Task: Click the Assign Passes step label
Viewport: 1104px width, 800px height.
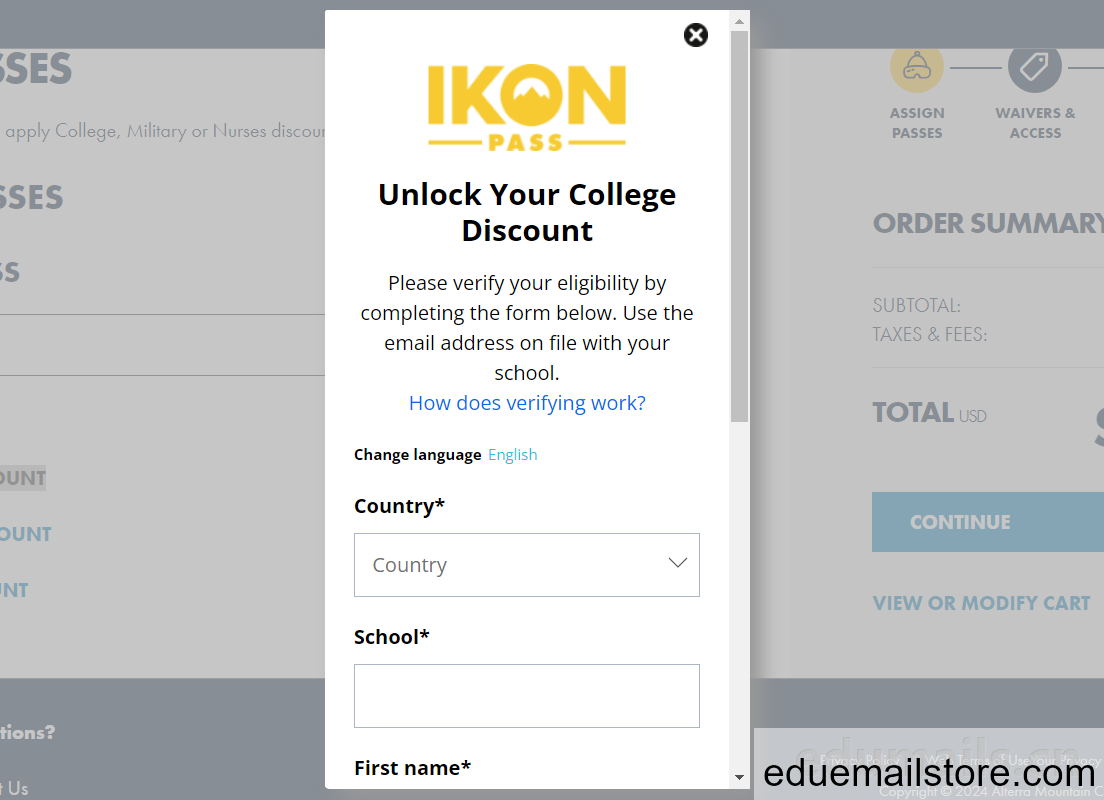Action: [x=917, y=123]
